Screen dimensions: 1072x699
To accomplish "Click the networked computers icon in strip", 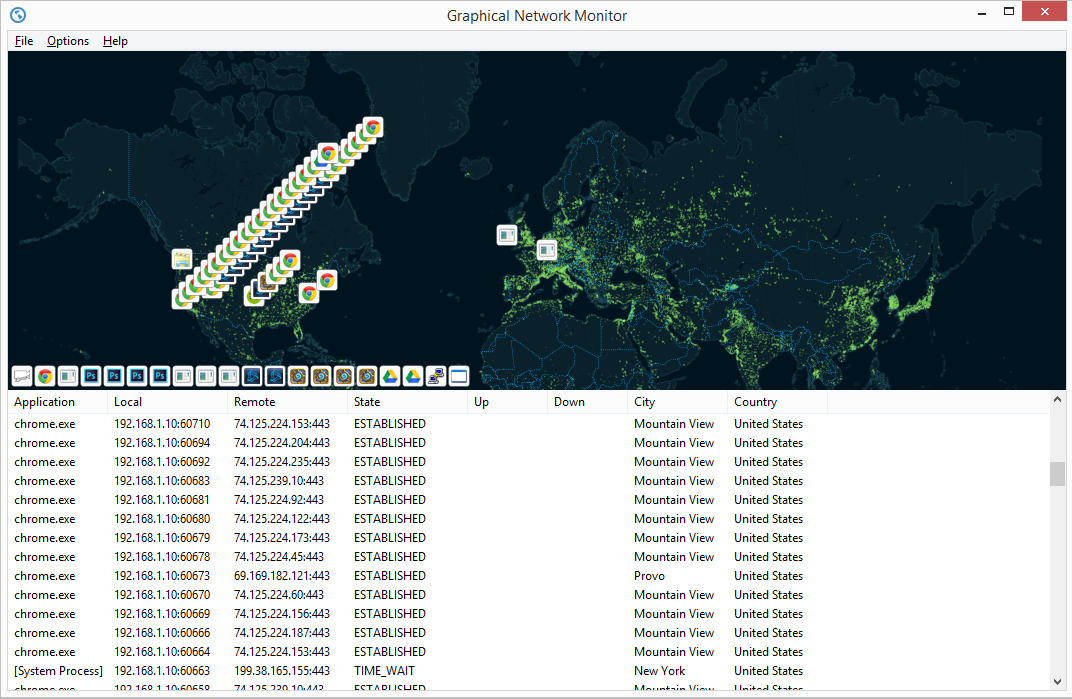I will [x=436, y=376].
